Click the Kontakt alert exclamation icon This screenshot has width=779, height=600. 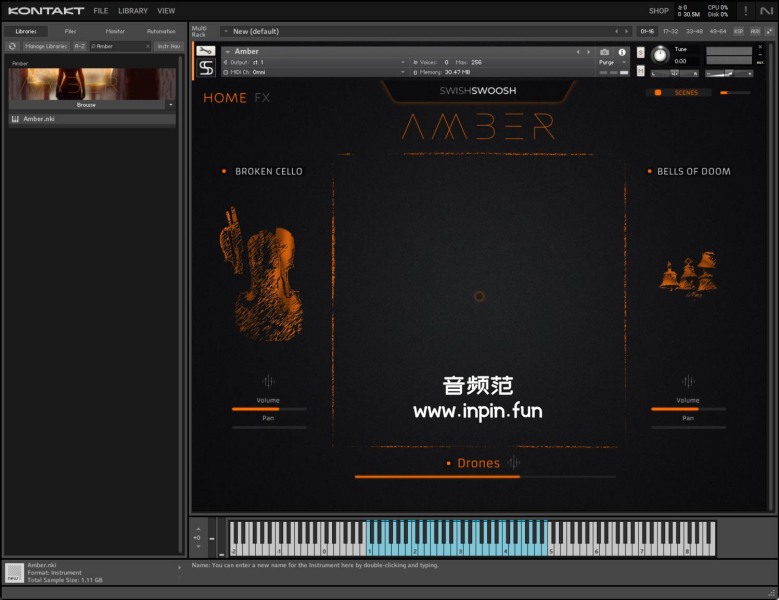click(745, 10)
